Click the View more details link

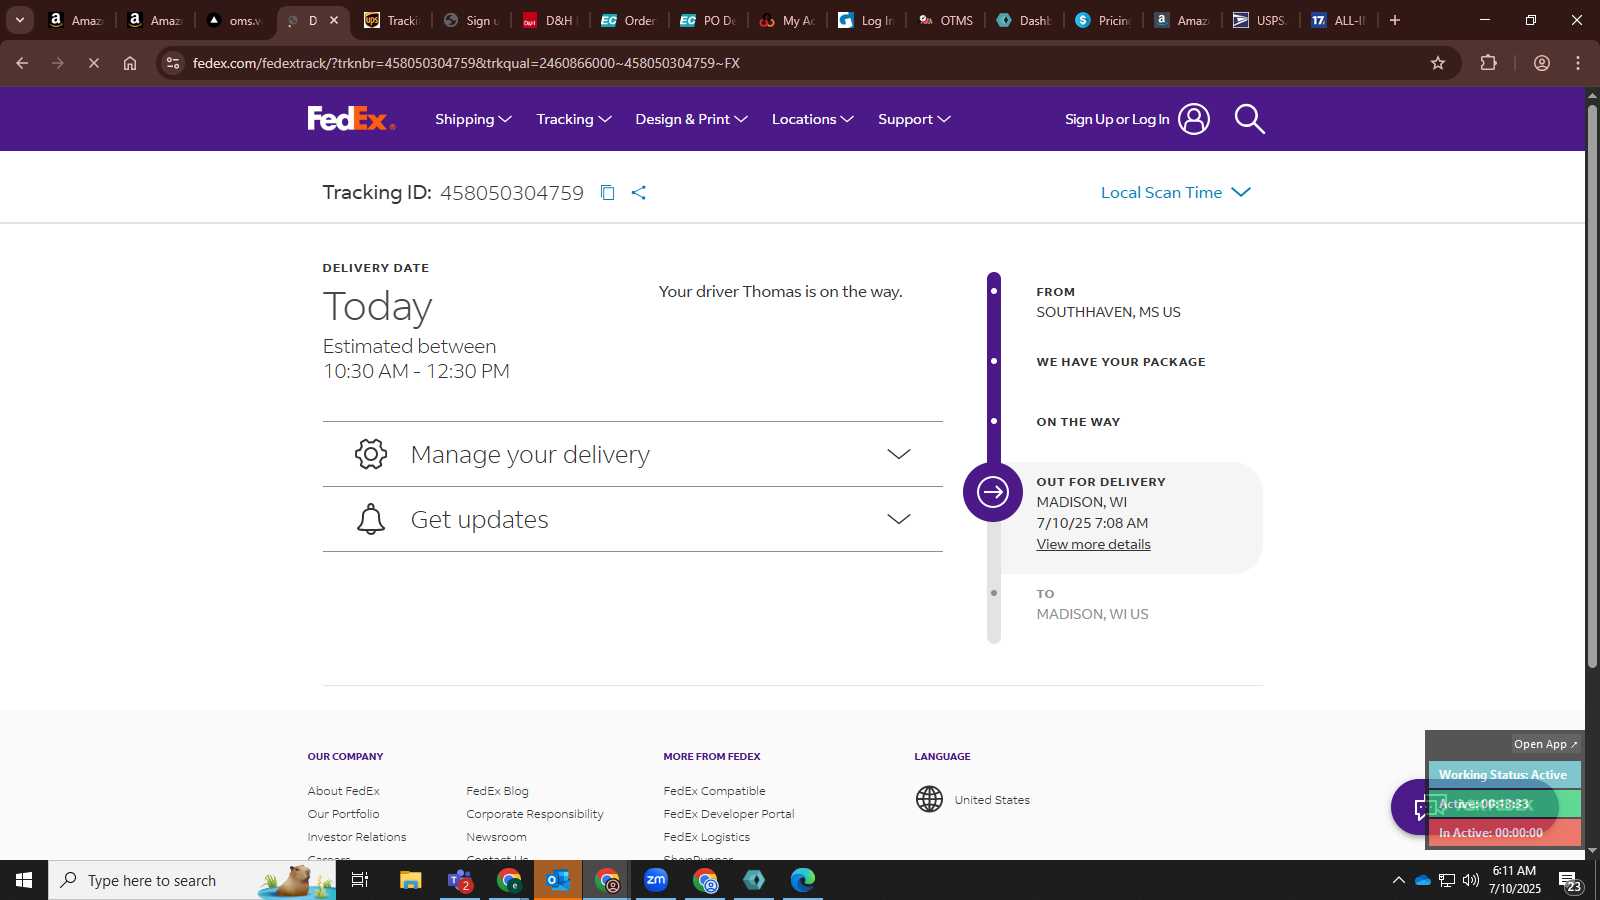click(1093, 544)
